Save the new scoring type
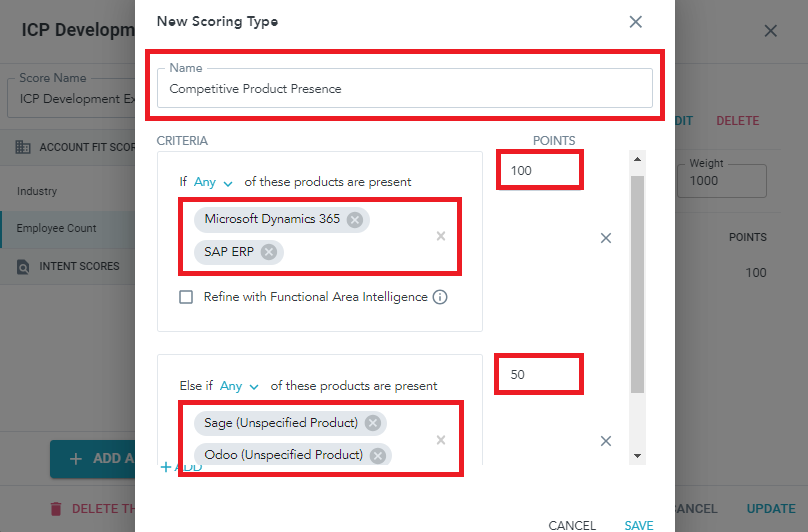 (x=639, y=525)
